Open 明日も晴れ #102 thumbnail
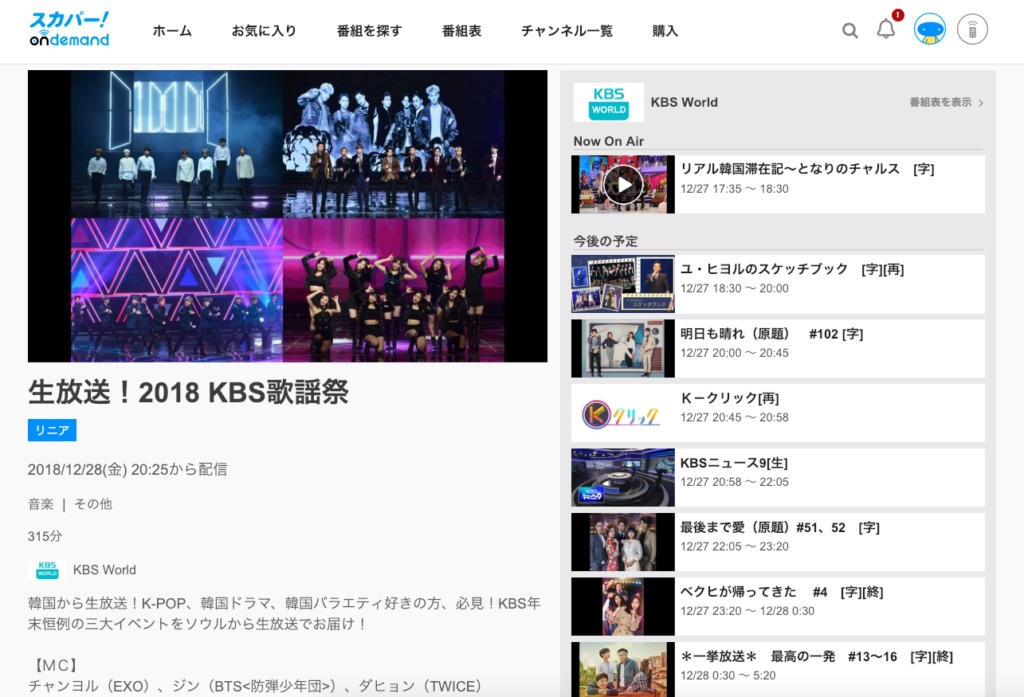The image size is (1024, 697). click(622, 348)
